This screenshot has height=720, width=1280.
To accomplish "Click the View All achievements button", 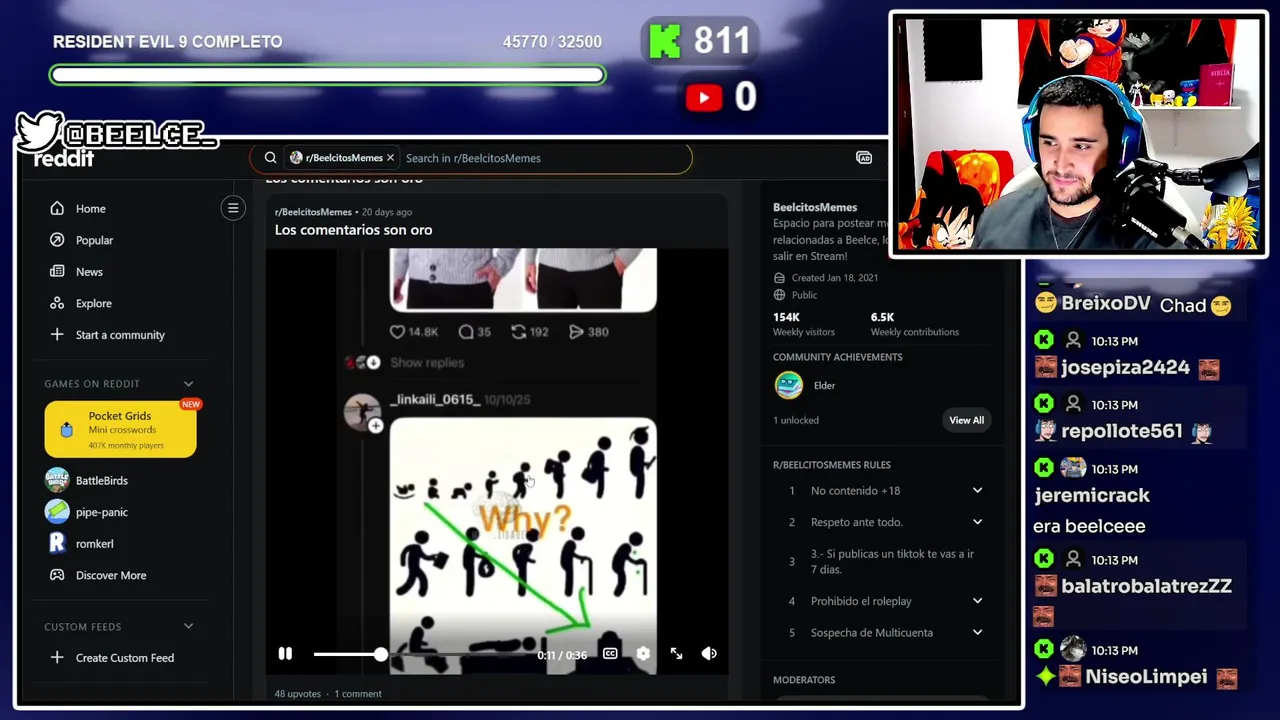I will pyautogui.click(x=966, y=420).
